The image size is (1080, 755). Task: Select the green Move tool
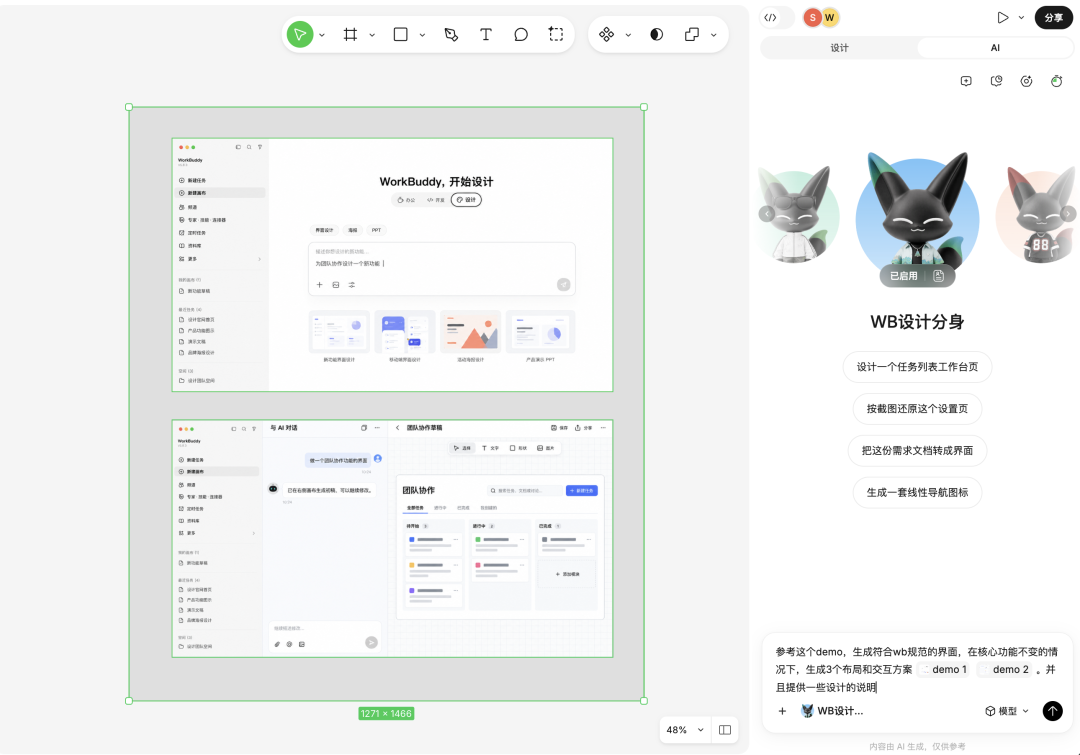[x=300, y=34]
